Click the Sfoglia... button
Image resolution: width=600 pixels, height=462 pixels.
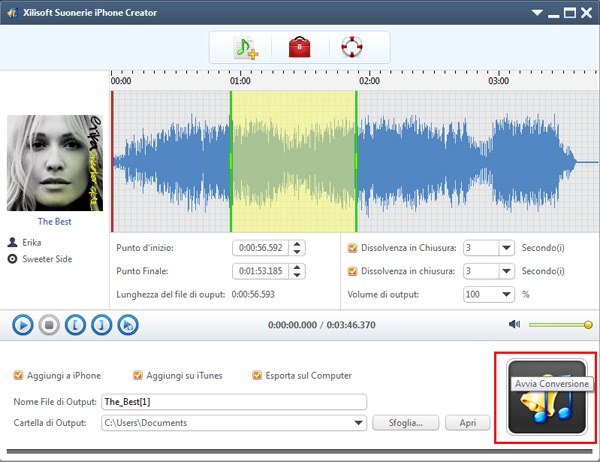pos(406,423)
